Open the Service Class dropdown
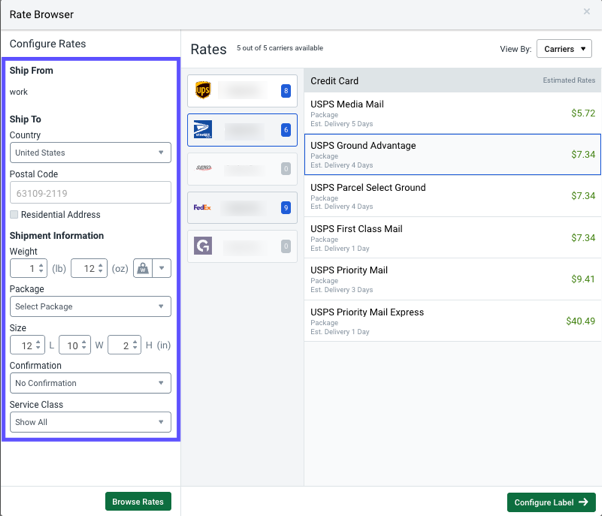 pos(91,422)
